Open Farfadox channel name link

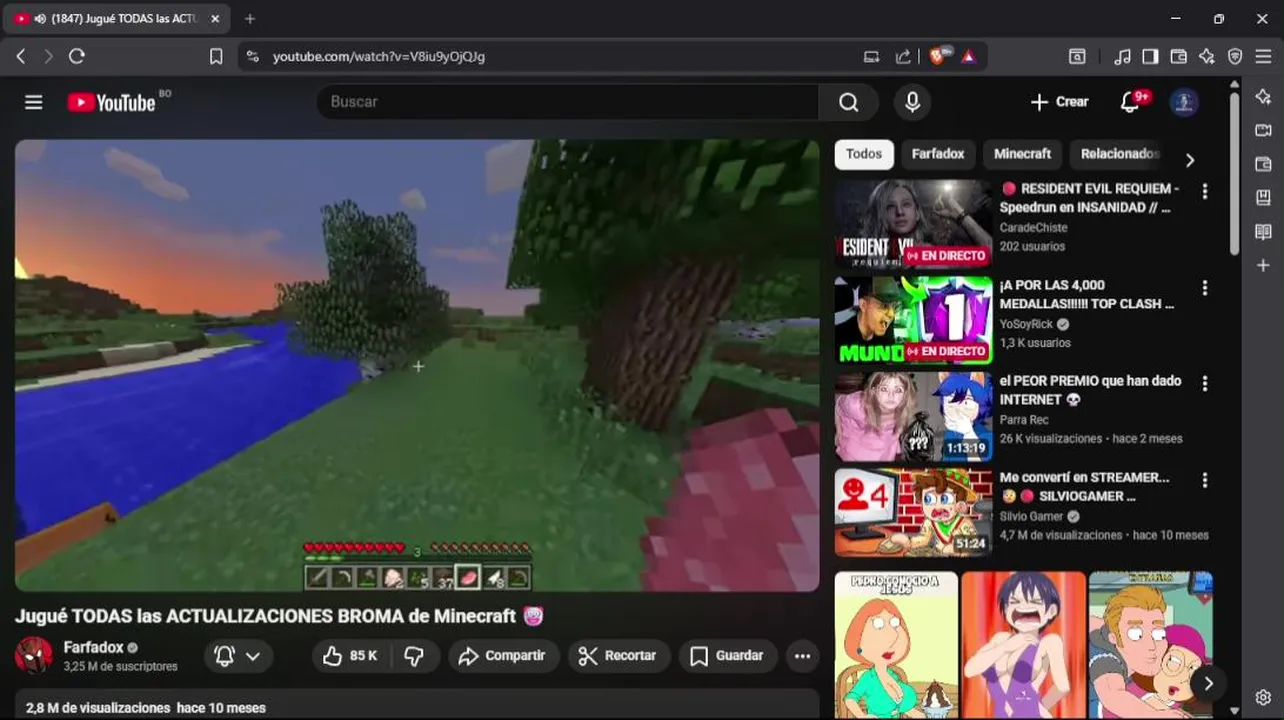[94, 647]
